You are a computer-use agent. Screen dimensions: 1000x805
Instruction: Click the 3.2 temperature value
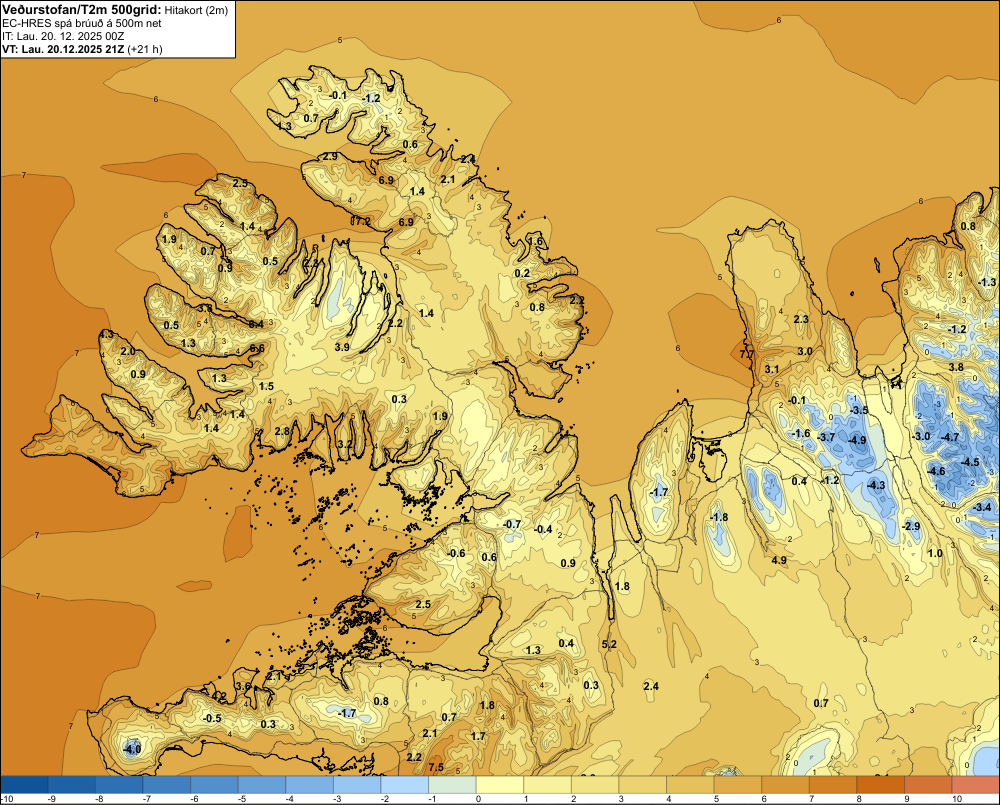(344, 443)
